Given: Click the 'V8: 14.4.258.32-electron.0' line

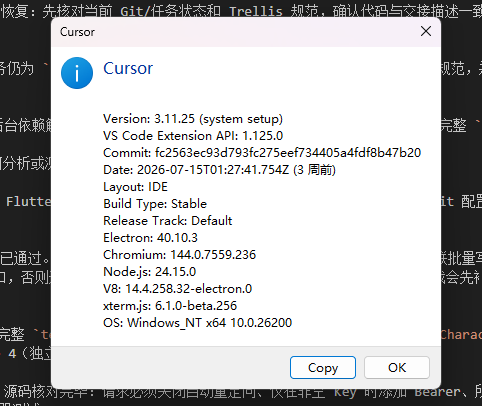Looking at the screenshot, I should coord(177,289).
